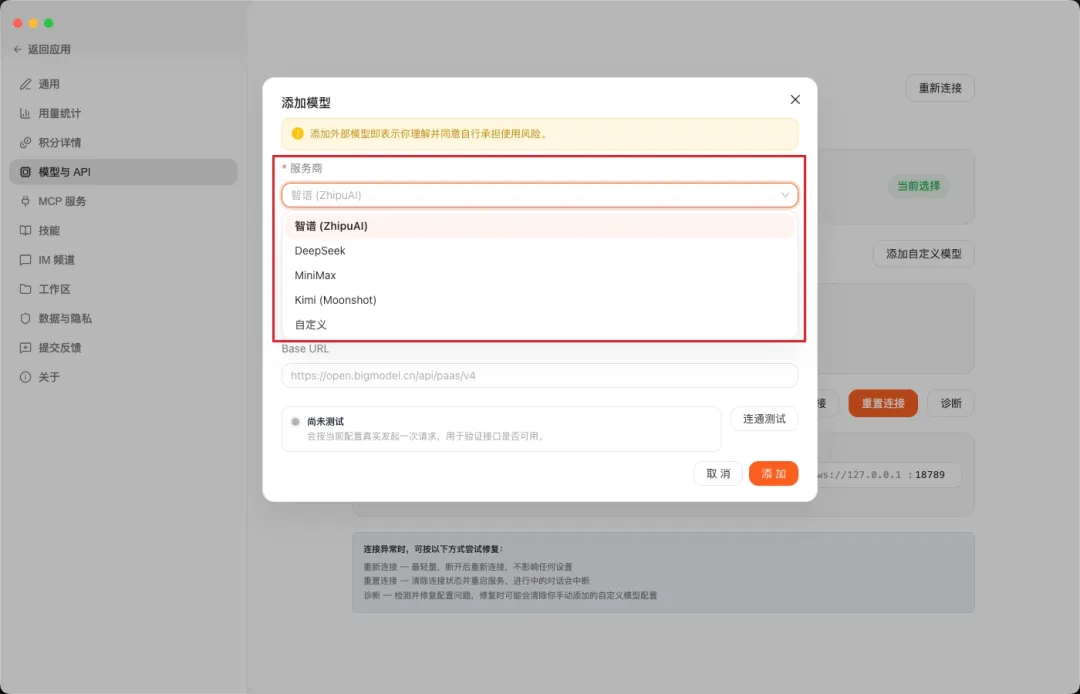Choose 自定义 from the provider list
The height and width of the screenshot is (694, 1080).
[539, 325]
